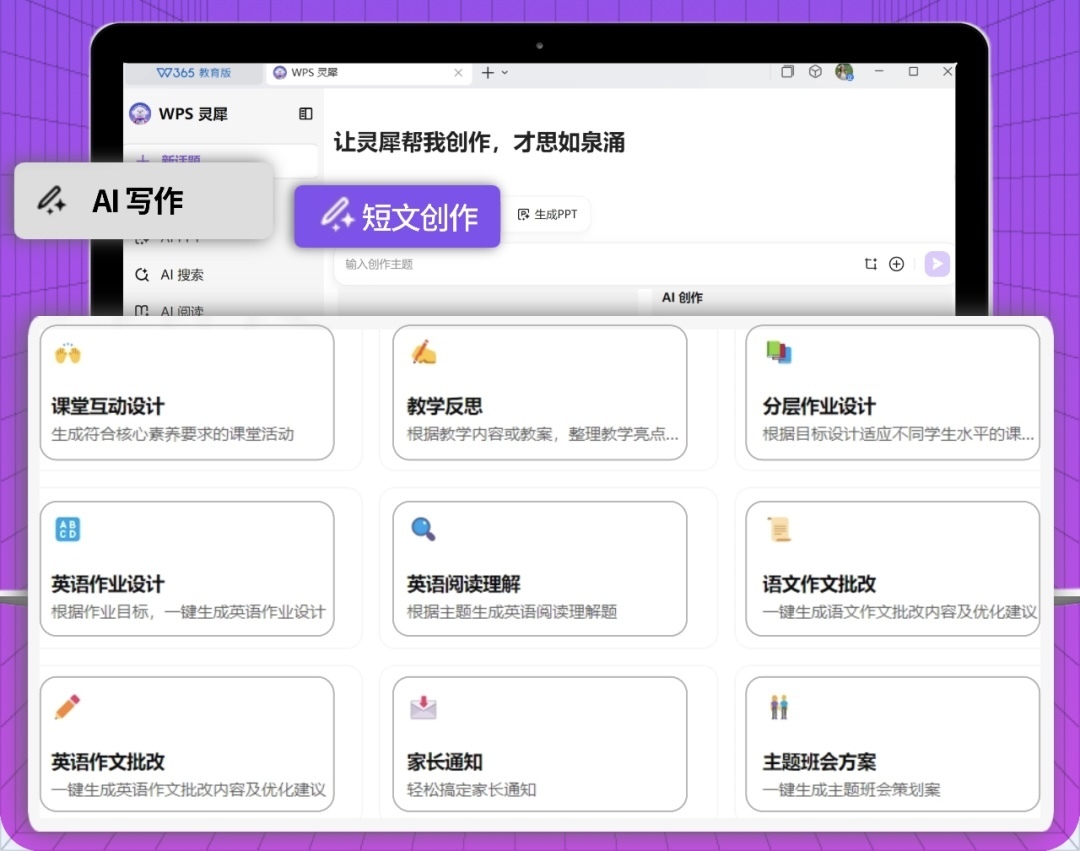Click the 生成PPT button

(548, 215)
